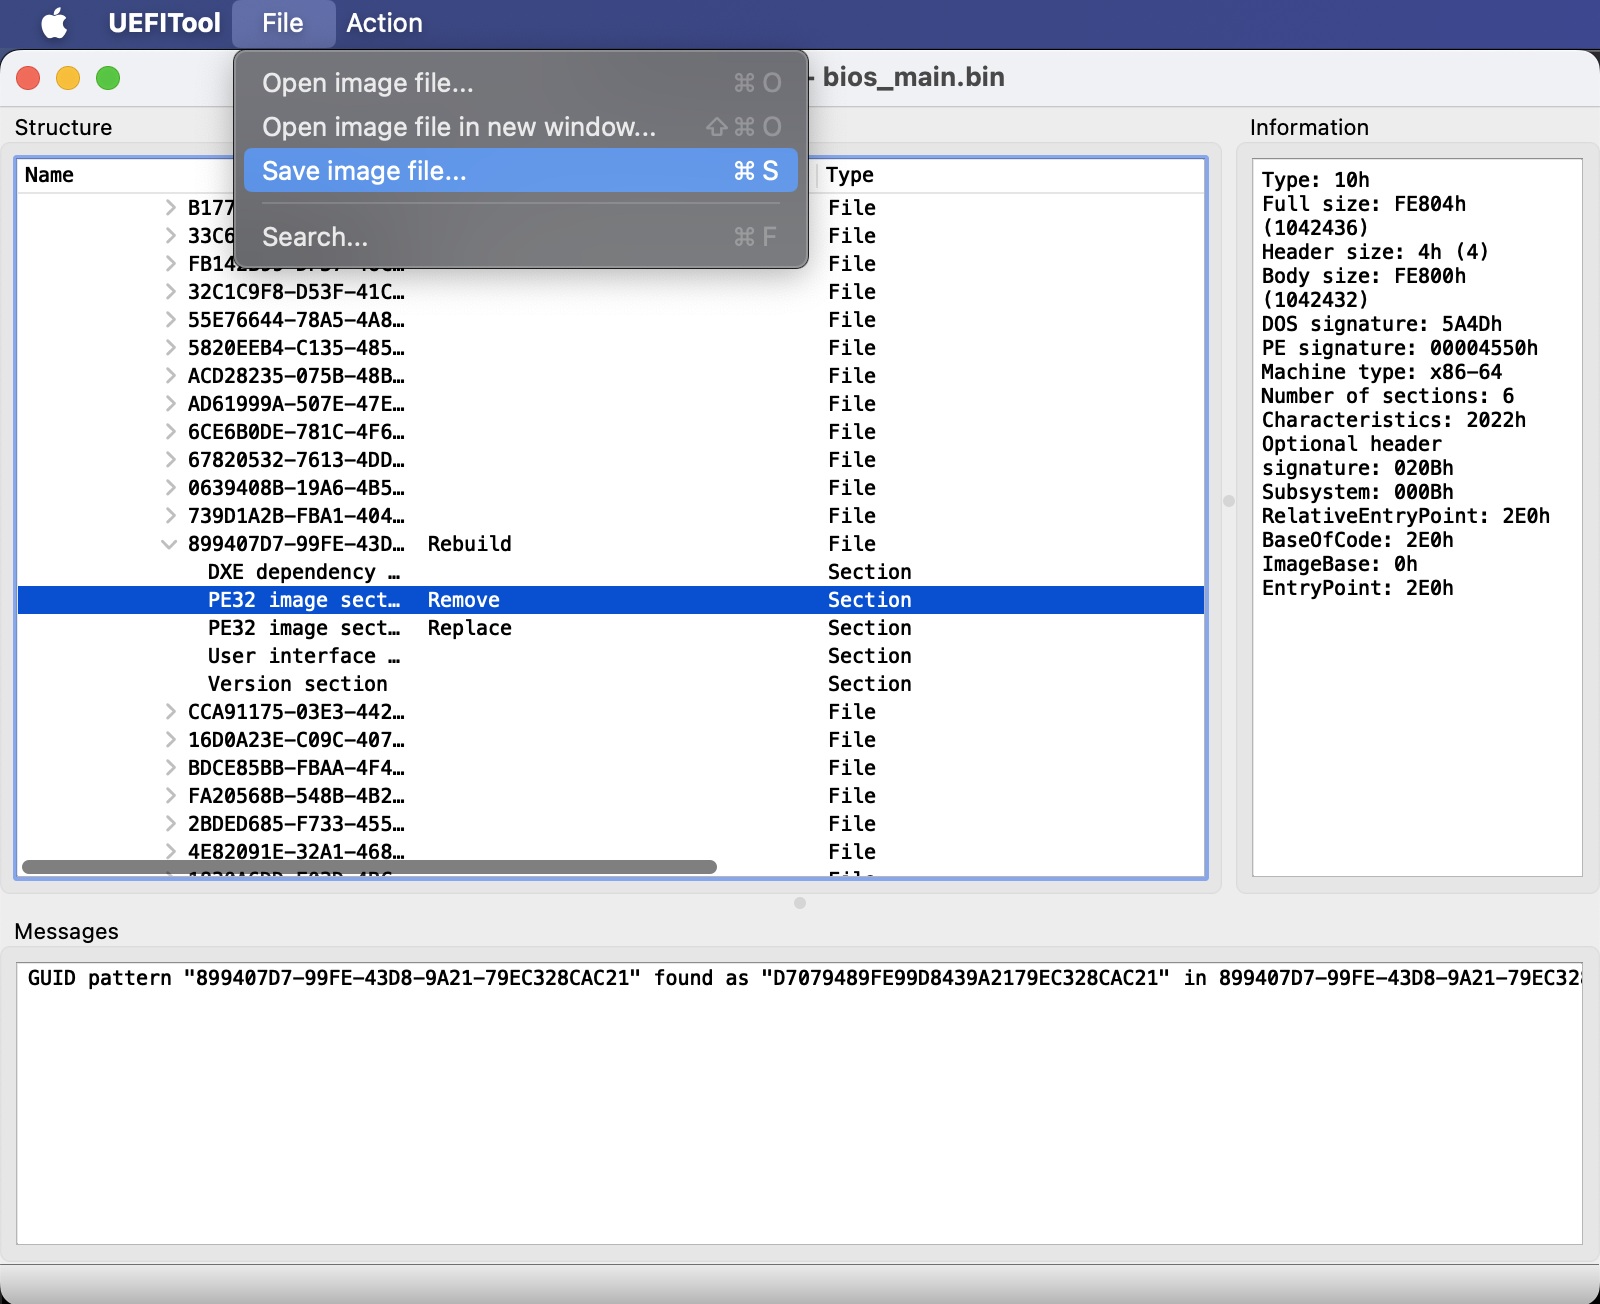Click the Subsystem: 000Bh line
1600x1304 pixels.
[x=1357, y=492]
